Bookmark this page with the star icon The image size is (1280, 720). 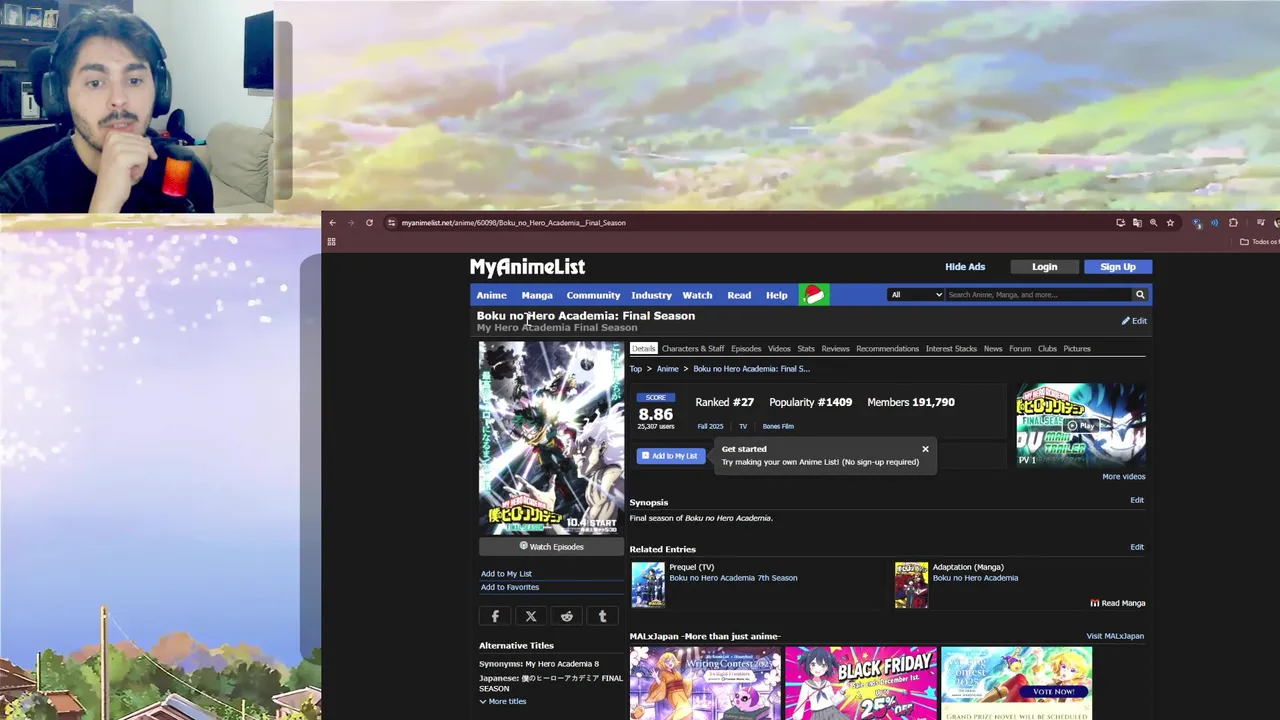[1170, 223]
